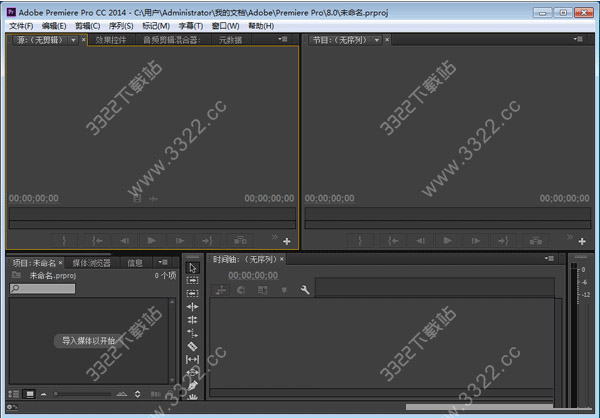600x418 pixels.
Task: Play in the Source monitor
Action: (x=152, y=240)
